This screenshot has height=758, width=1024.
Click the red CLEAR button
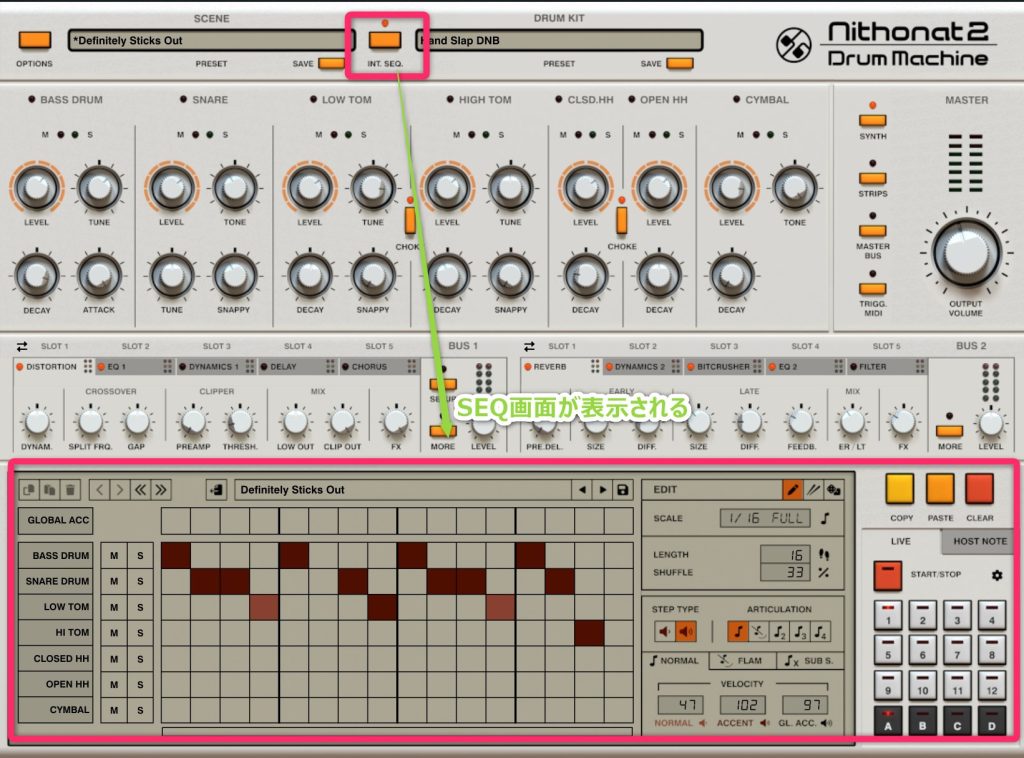979,488
